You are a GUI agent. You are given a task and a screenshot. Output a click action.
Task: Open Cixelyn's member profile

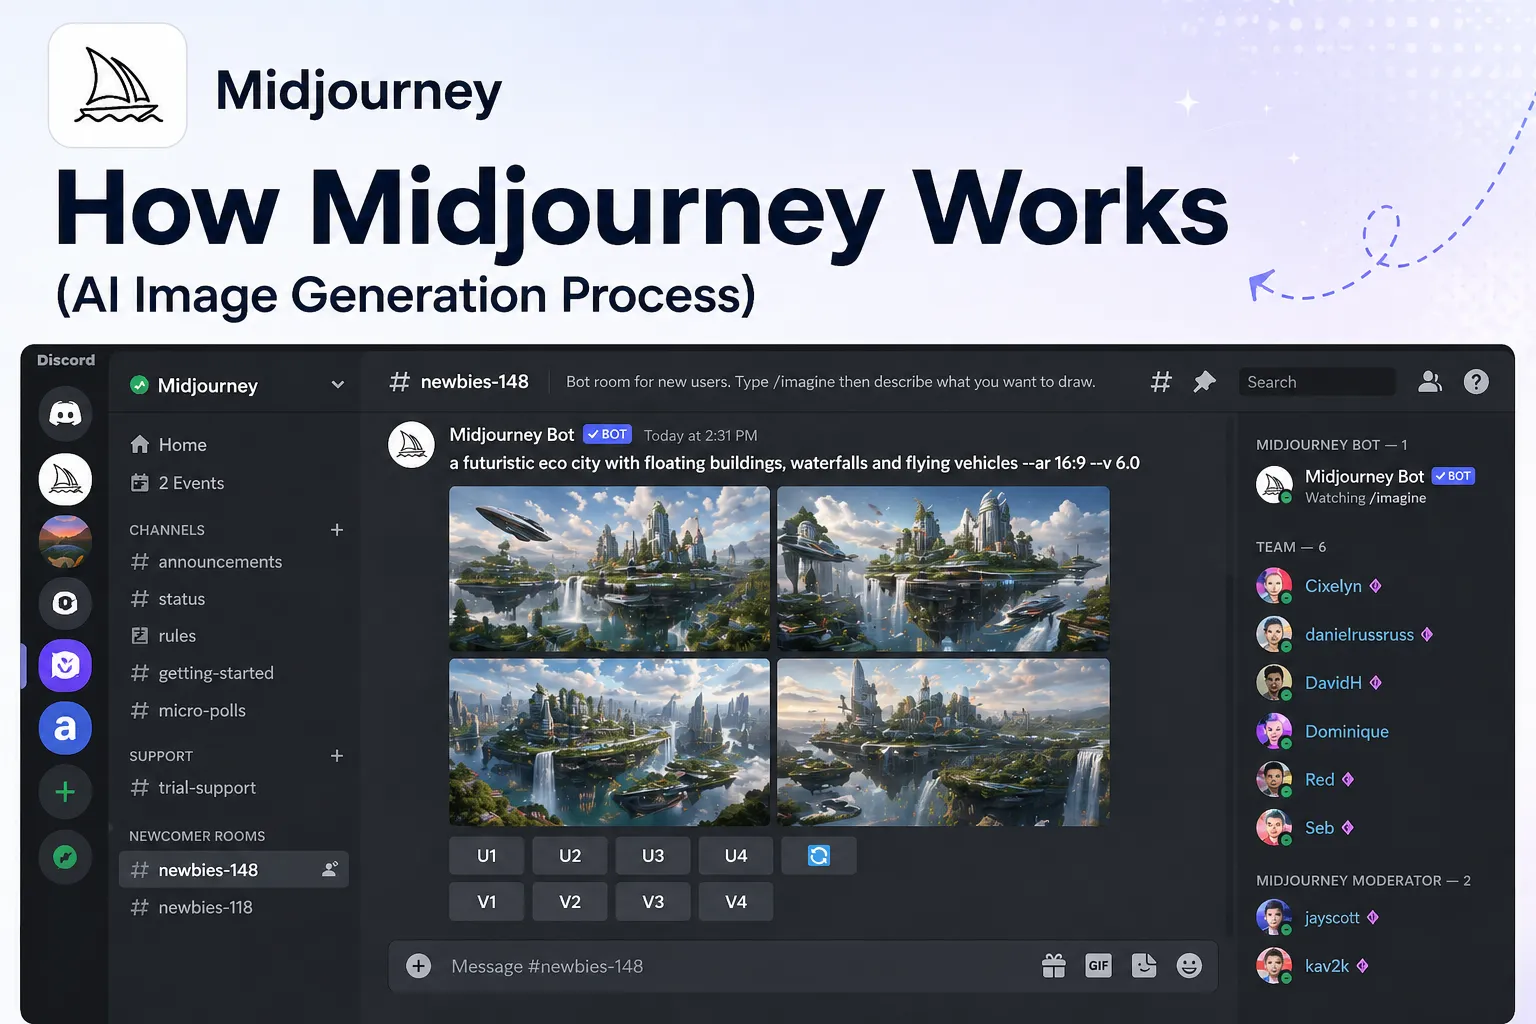pos(1333,586)
